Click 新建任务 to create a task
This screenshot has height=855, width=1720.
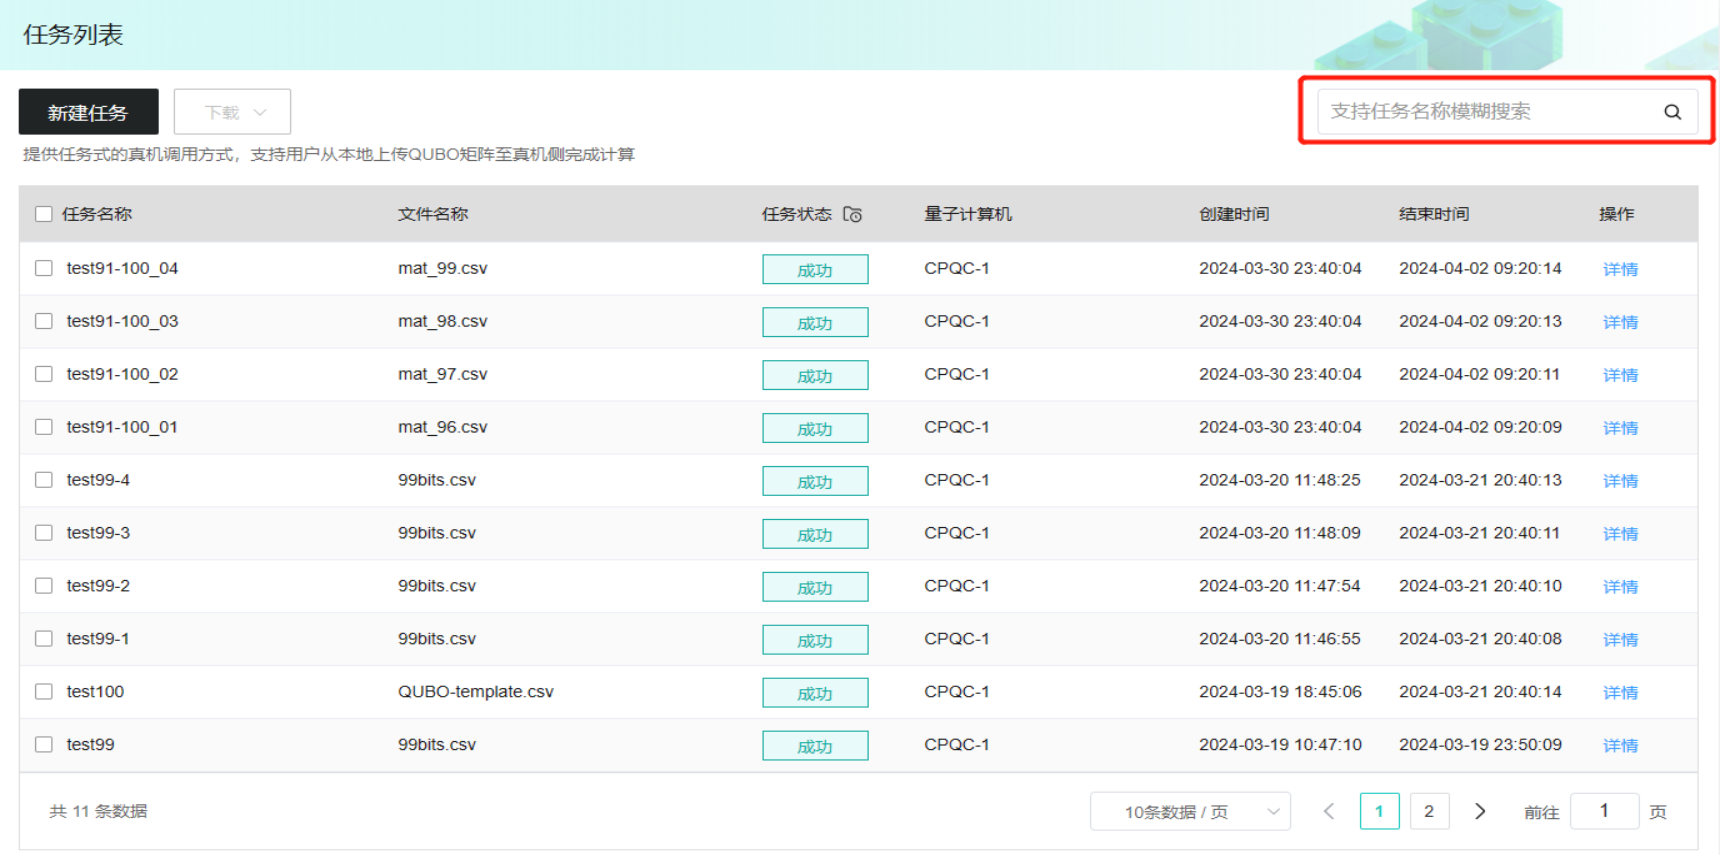[88, 112]
